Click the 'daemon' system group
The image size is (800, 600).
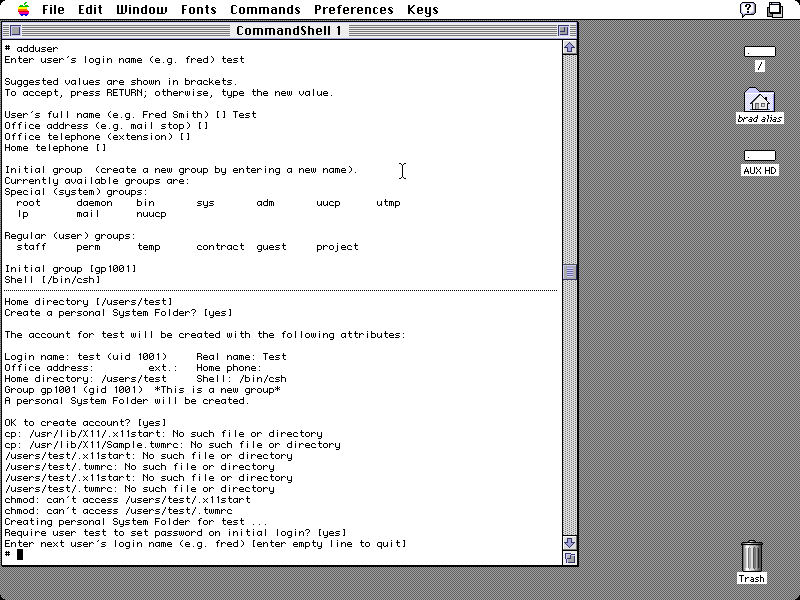click(x=94, y=203)
